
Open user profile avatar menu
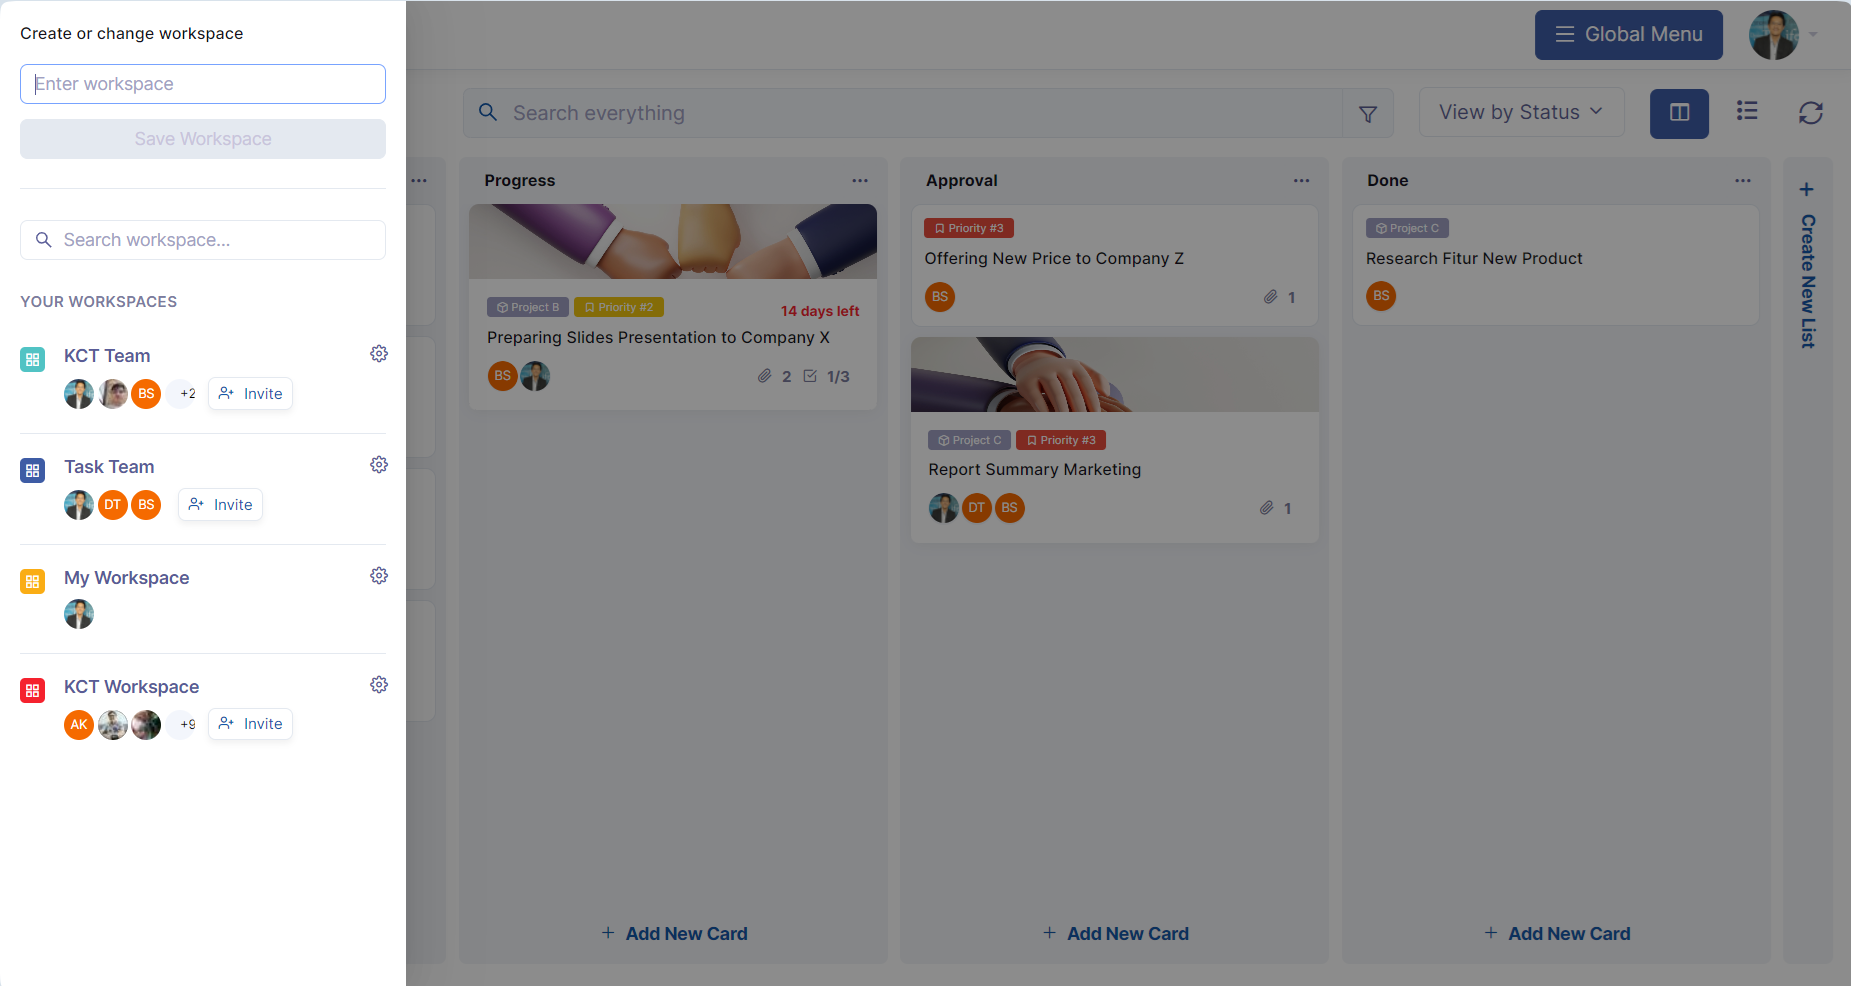point(1774,35)
